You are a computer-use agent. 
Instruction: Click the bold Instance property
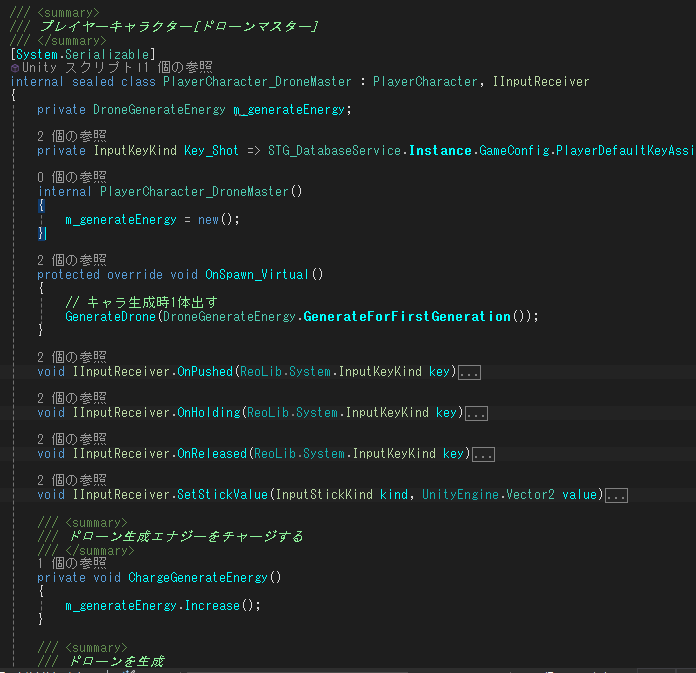tap(440, 151)
